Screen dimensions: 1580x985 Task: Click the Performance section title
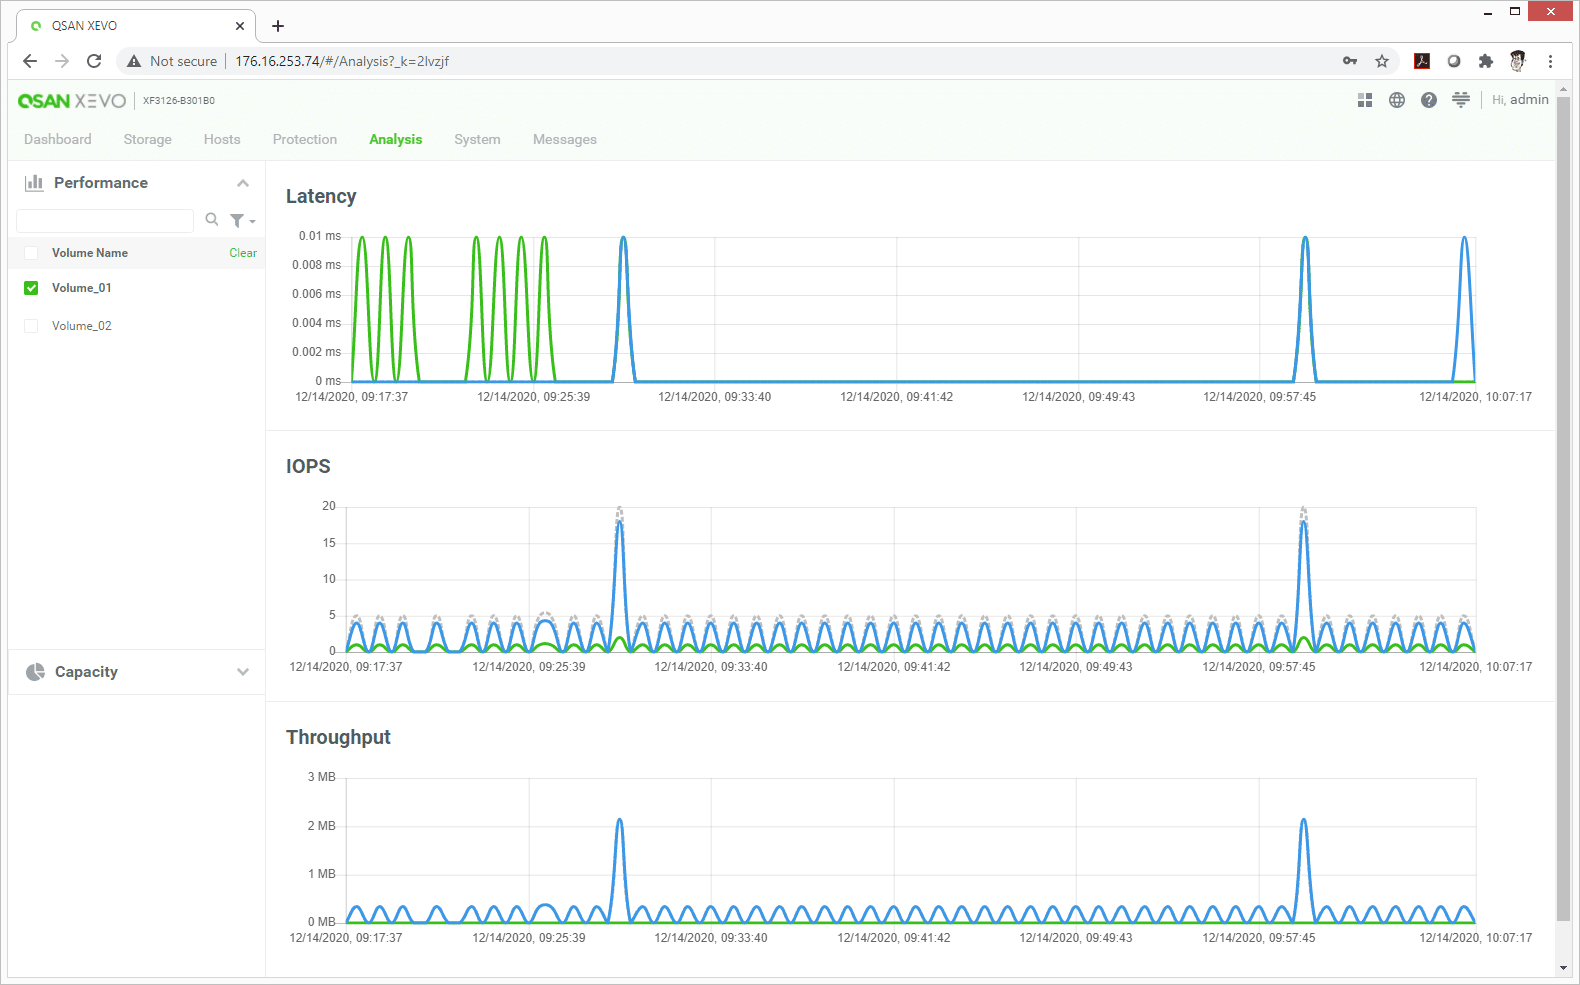click(x=101, y=183)
